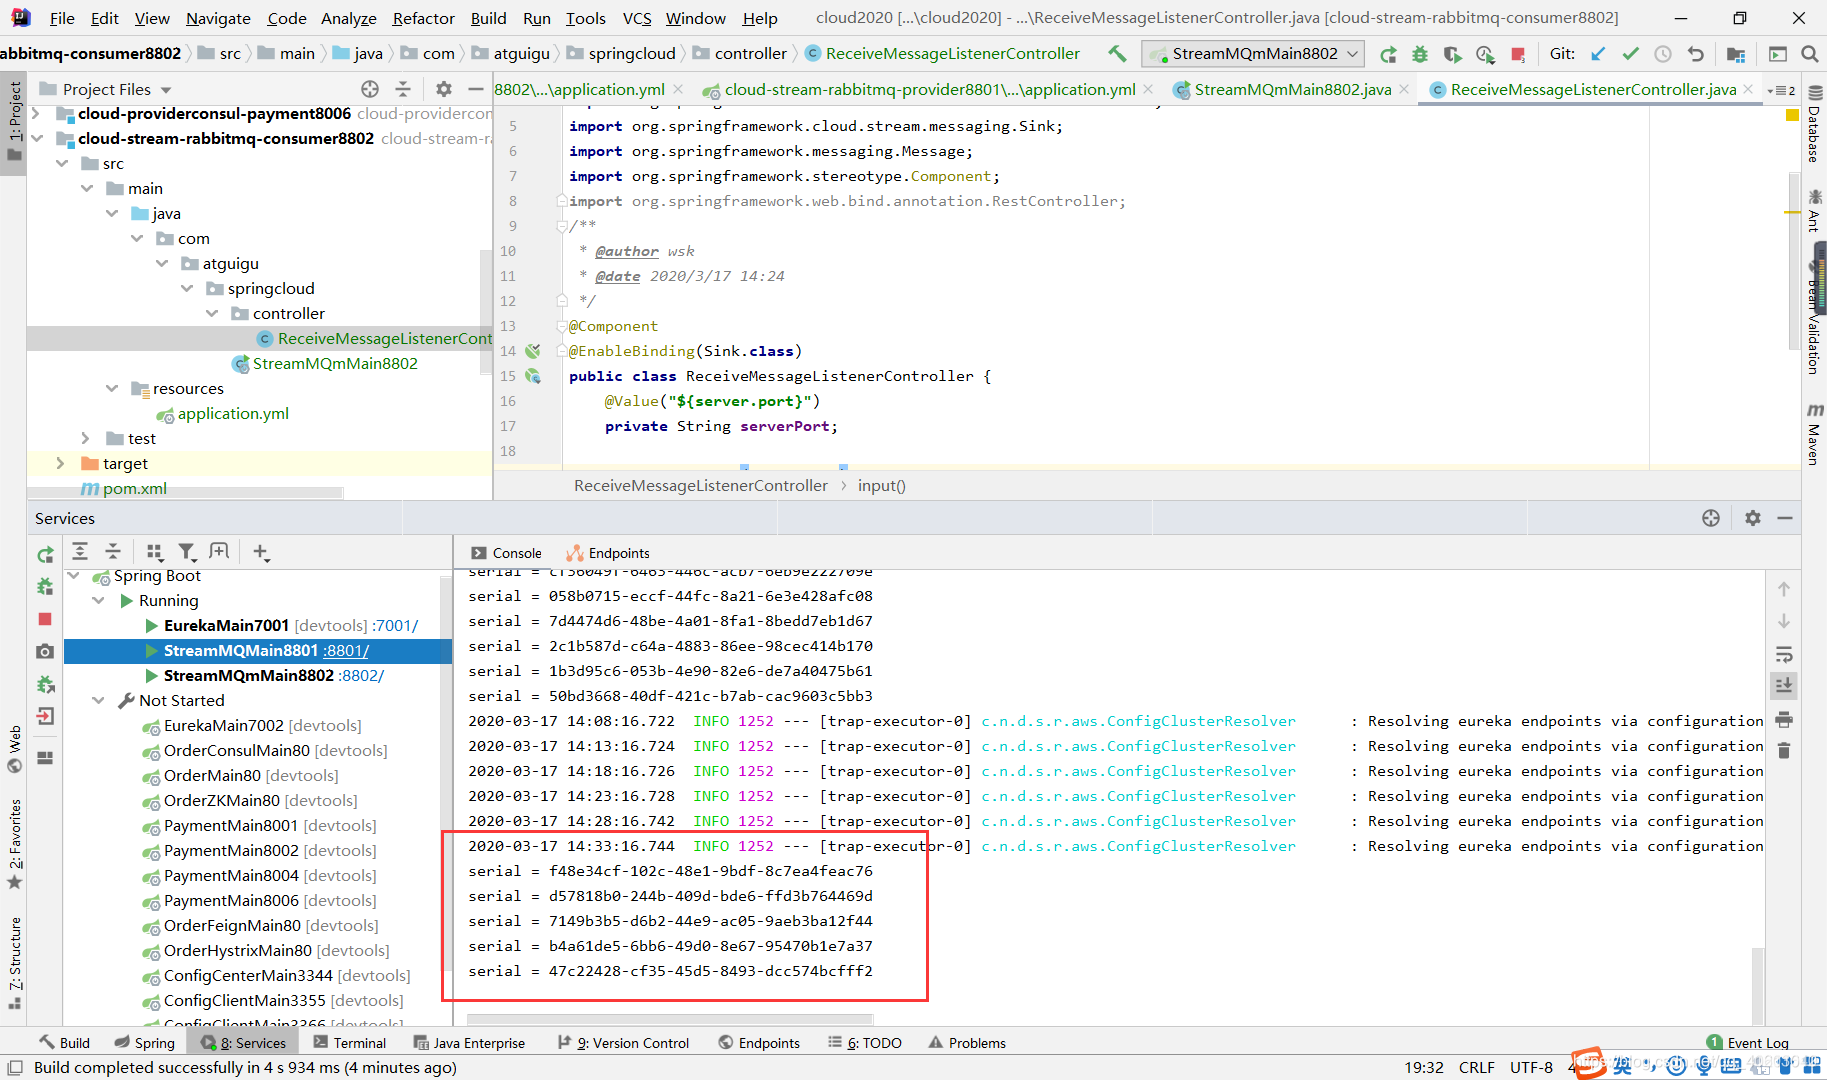
Task: Start debugging with the toolbar bug icon
Action: pos(1420,54)
